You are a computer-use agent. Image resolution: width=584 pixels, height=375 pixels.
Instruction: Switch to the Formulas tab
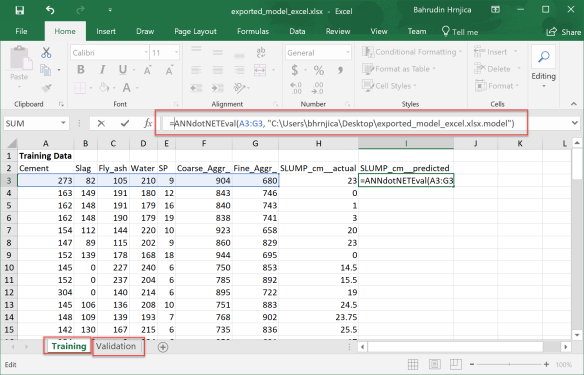click(253, 31)
